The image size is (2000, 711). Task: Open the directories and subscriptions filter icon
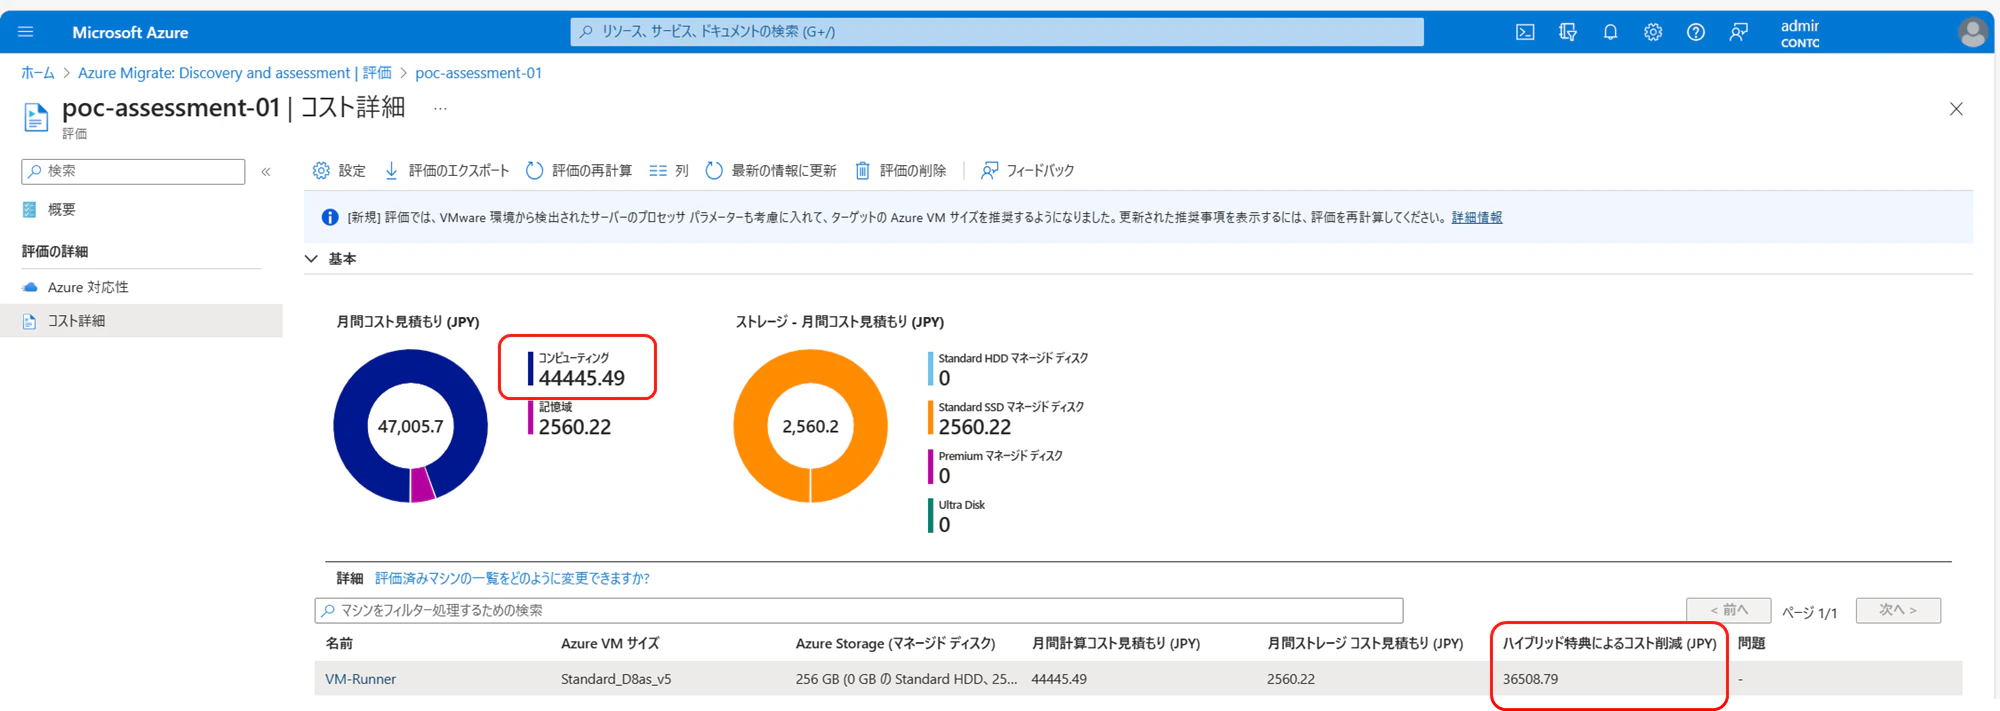click(1568, 32)
